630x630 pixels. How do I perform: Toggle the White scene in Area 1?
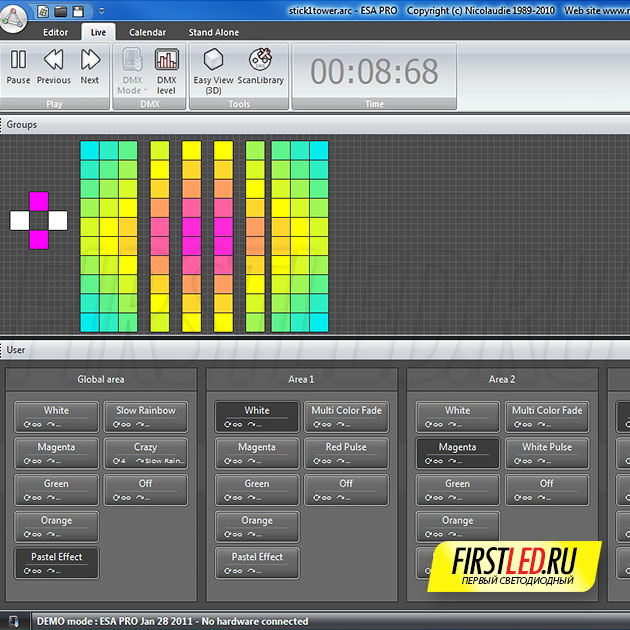tap(257, 416)
